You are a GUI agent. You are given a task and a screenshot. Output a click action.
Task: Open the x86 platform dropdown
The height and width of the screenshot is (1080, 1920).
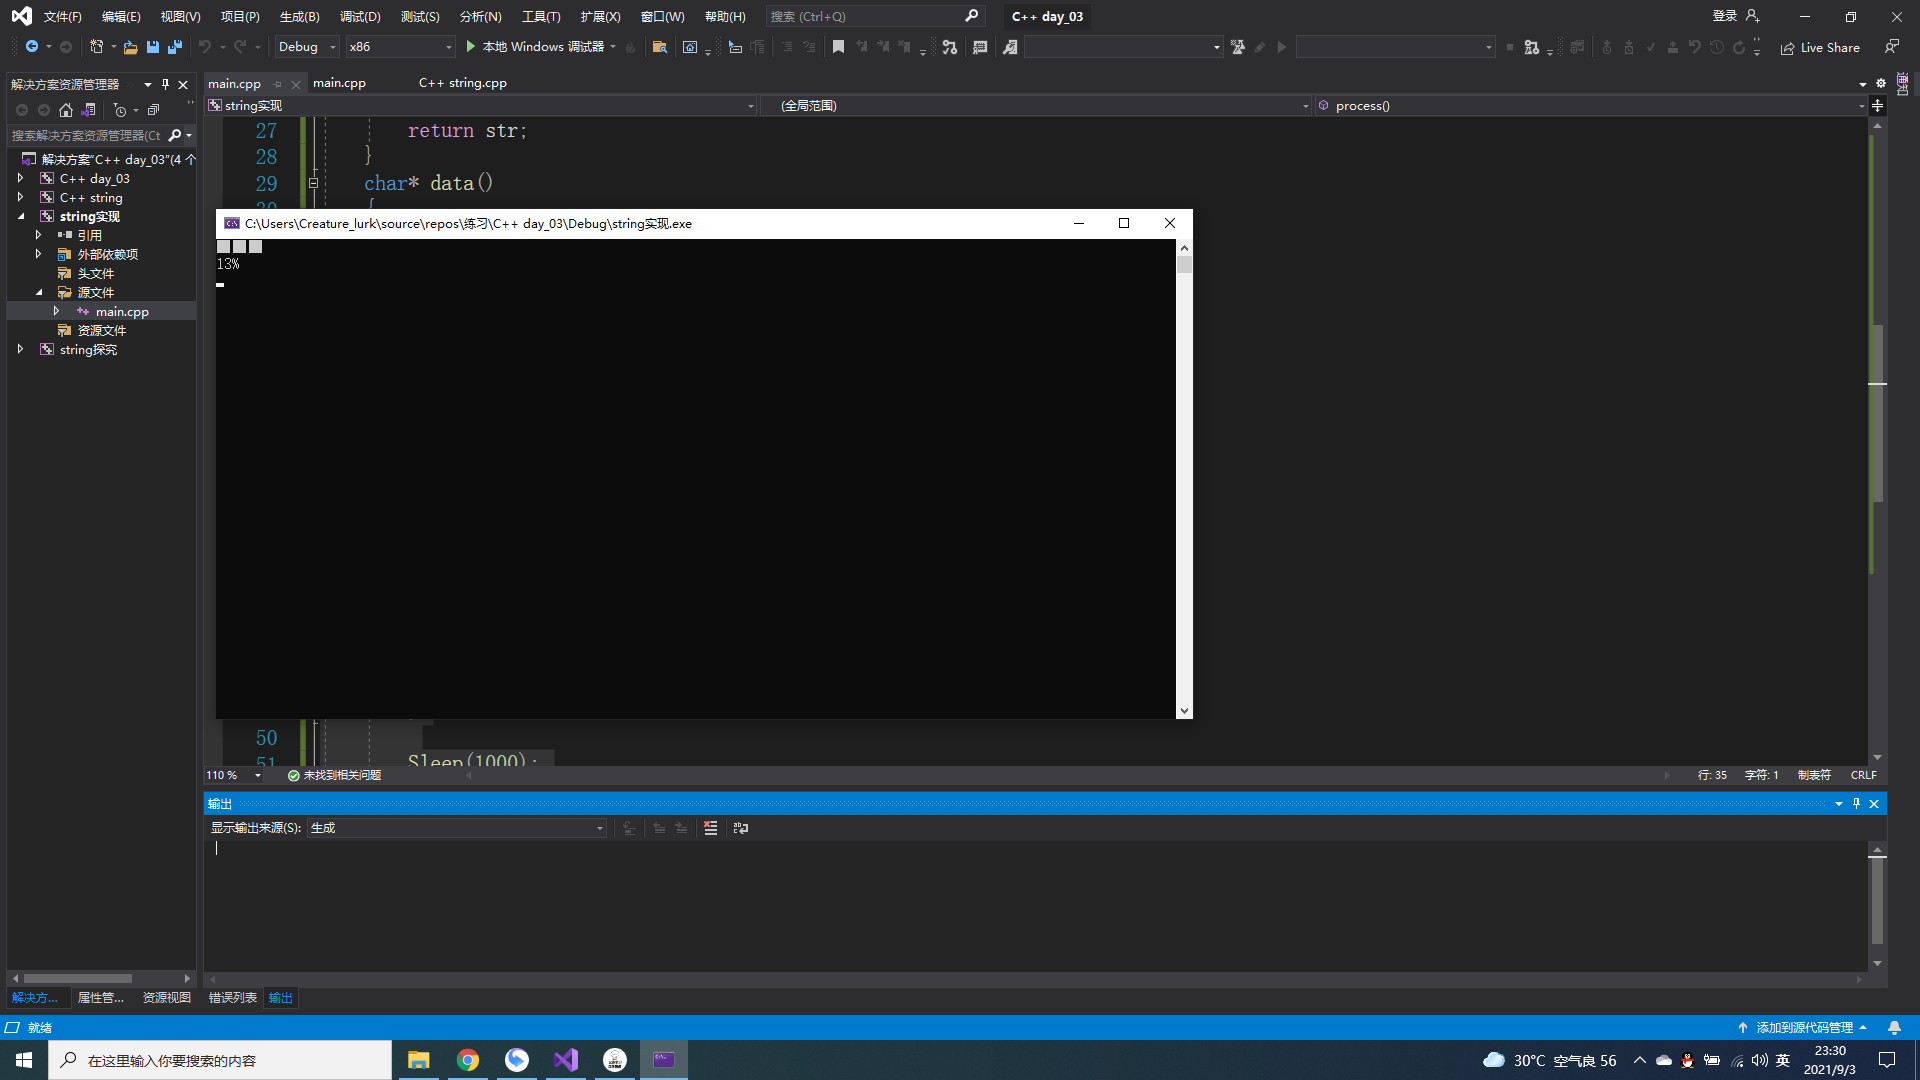tap(400, 47)
